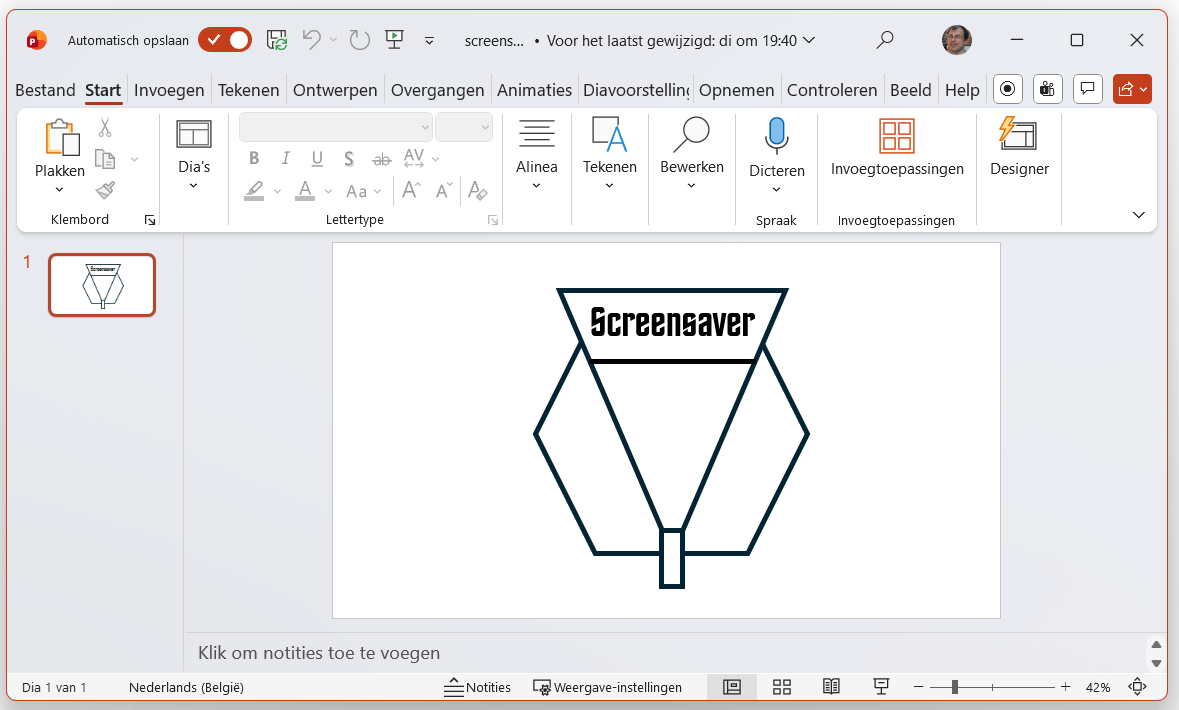1179x710 pixels.
Task: Toggle underline formatting
Action: click(x=317, y=158)
